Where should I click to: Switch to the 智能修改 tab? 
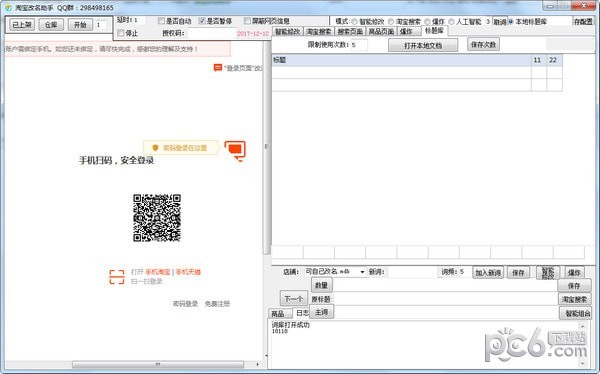[x=287, y=31]
